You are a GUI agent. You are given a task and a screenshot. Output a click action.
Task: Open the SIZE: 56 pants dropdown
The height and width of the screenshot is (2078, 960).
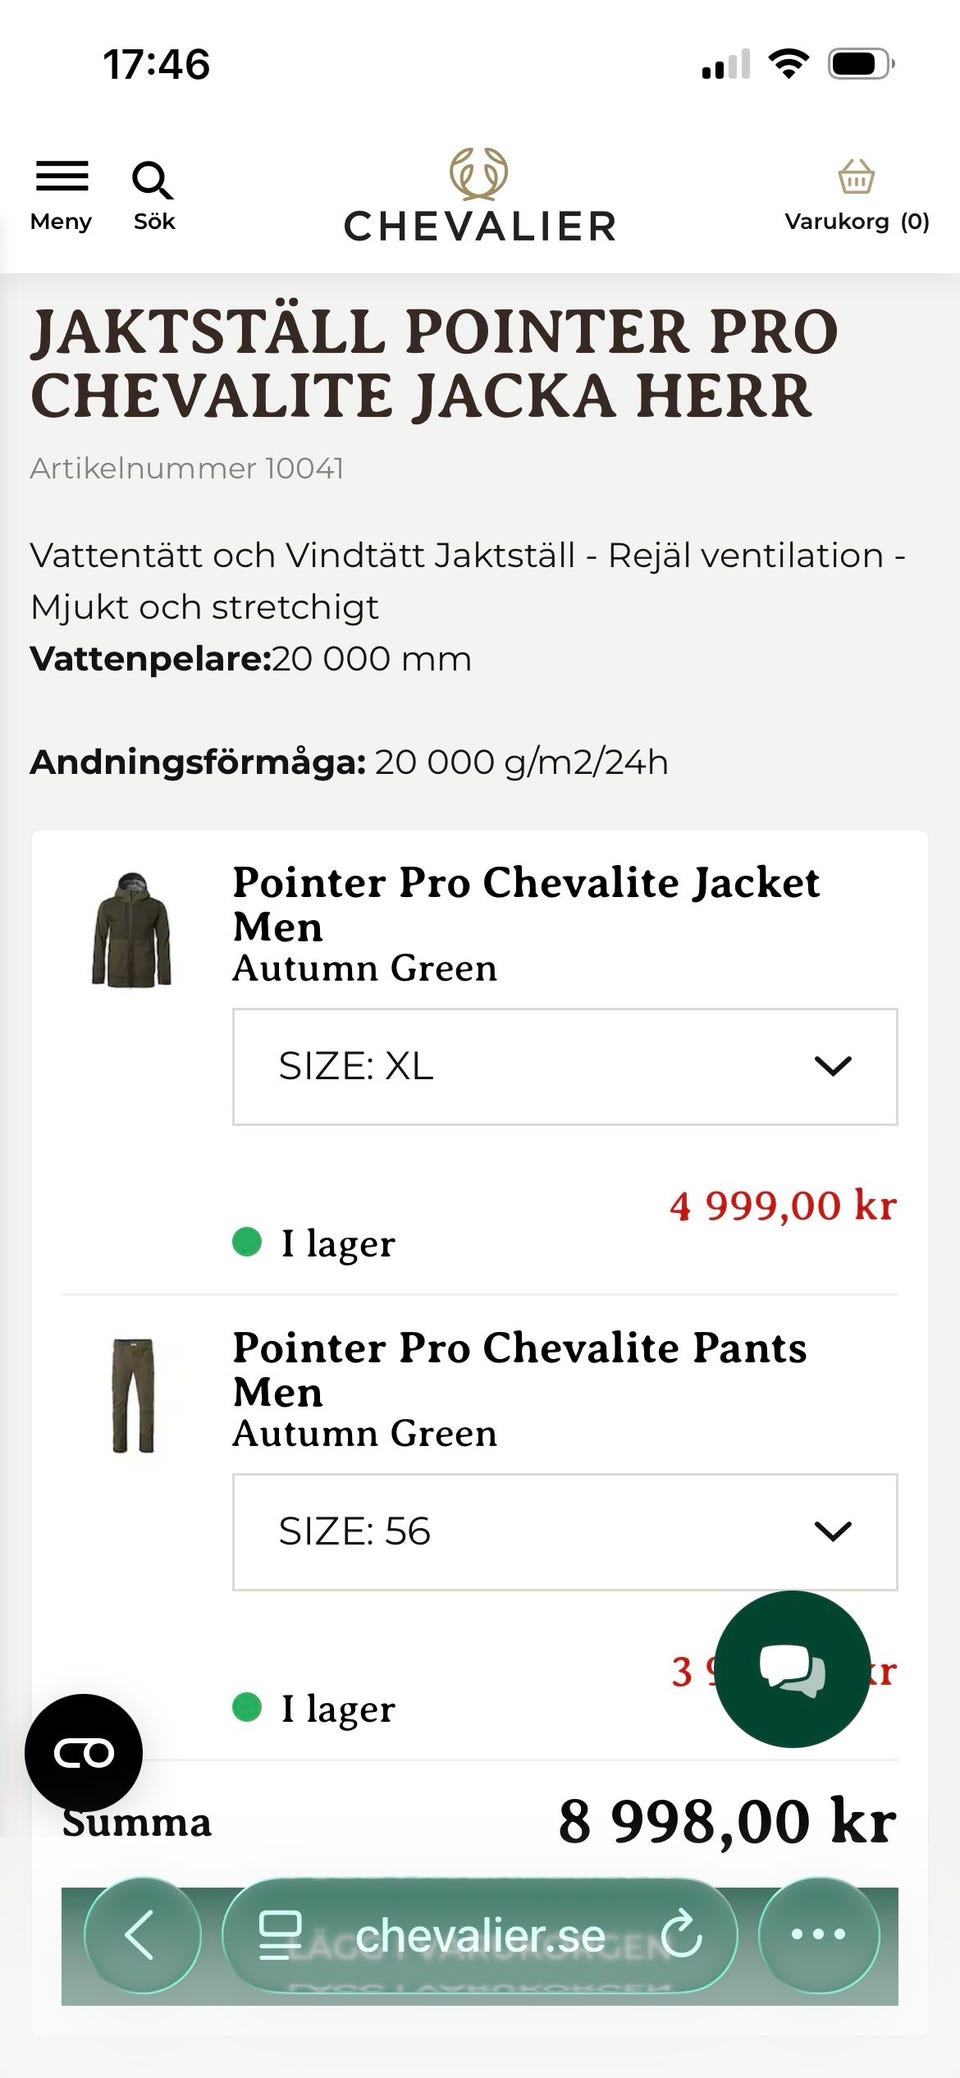564,1531
